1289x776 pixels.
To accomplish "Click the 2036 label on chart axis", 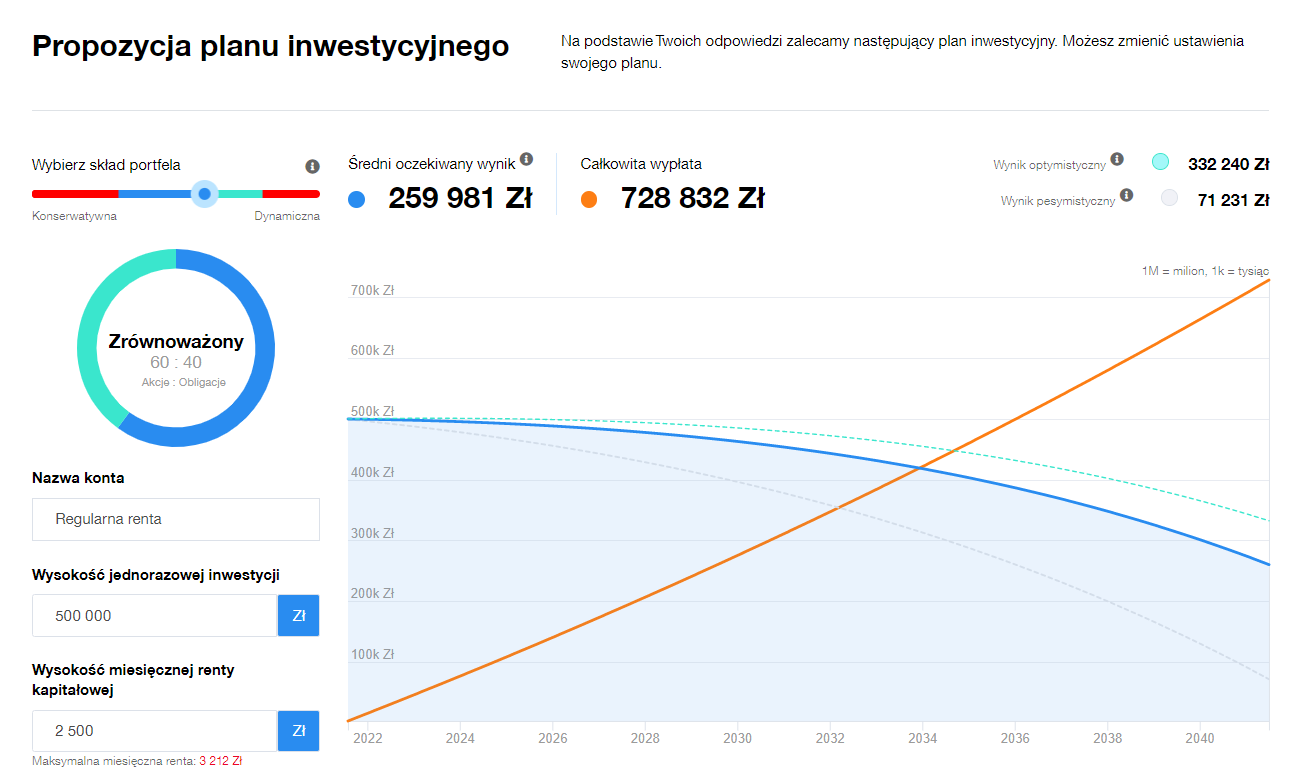I will tap(1015, 738).
